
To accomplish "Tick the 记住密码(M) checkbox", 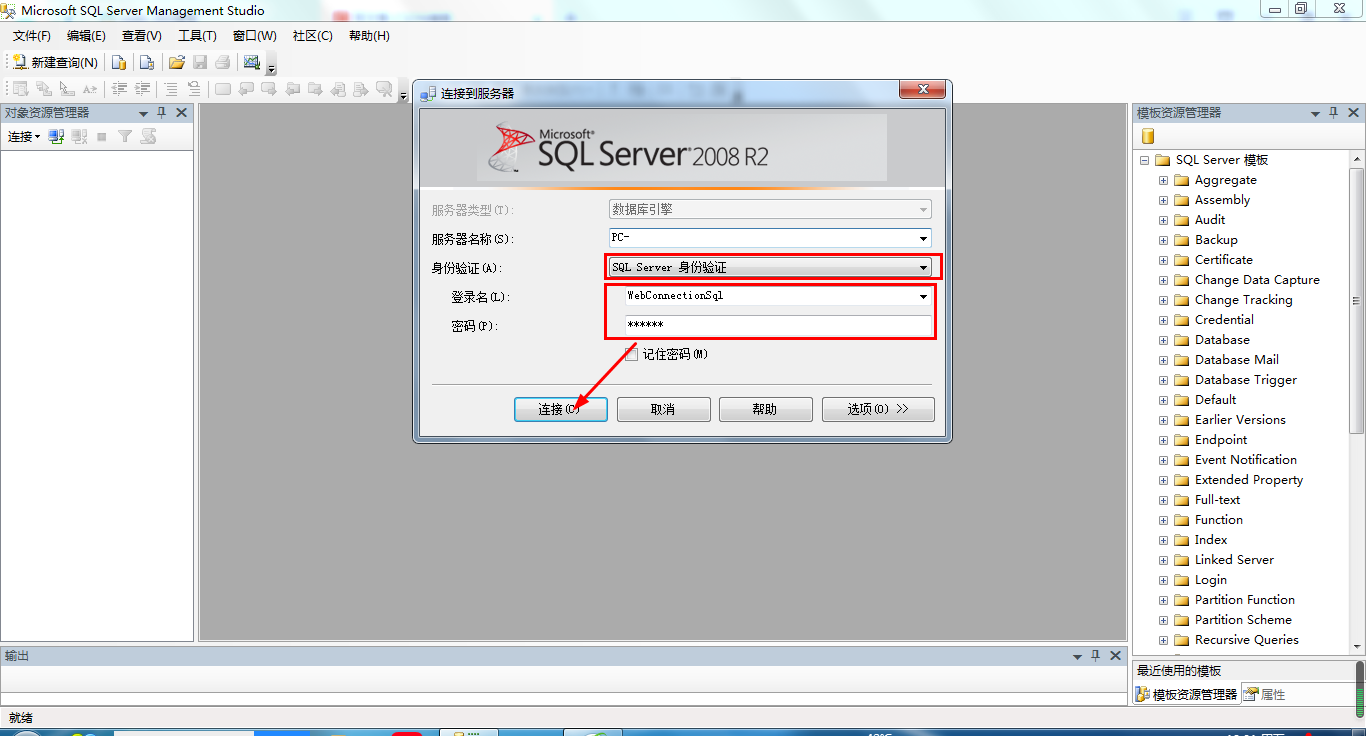I will (x=631, y=354).
